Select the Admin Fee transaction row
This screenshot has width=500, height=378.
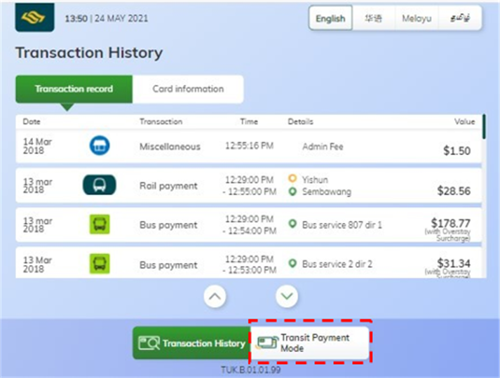(x=249, y=146)
